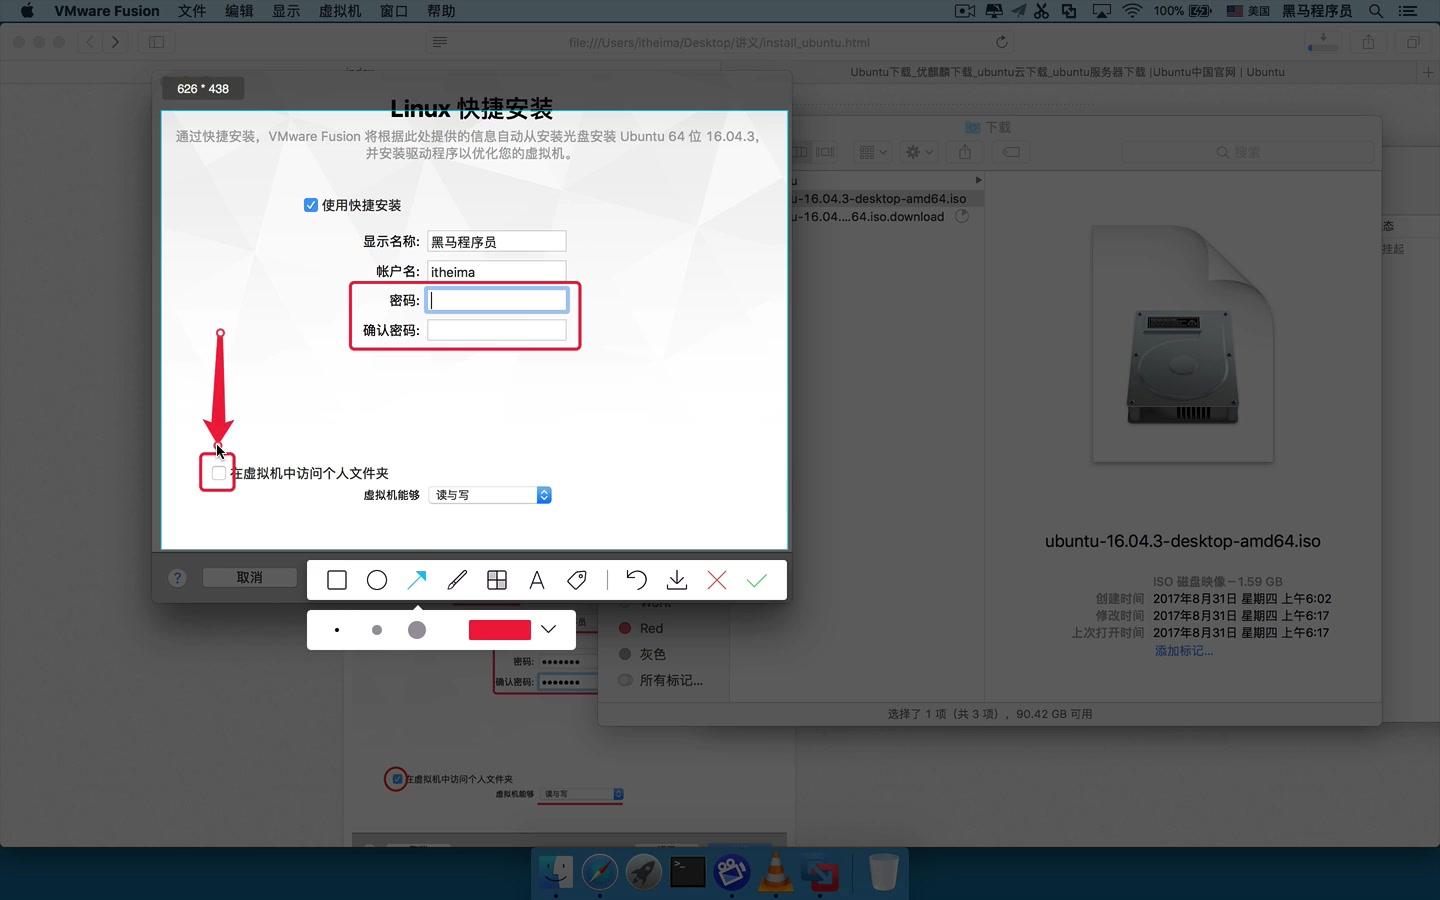Focus the 密码 password field
1440x900 pixels.
(497, 300)
